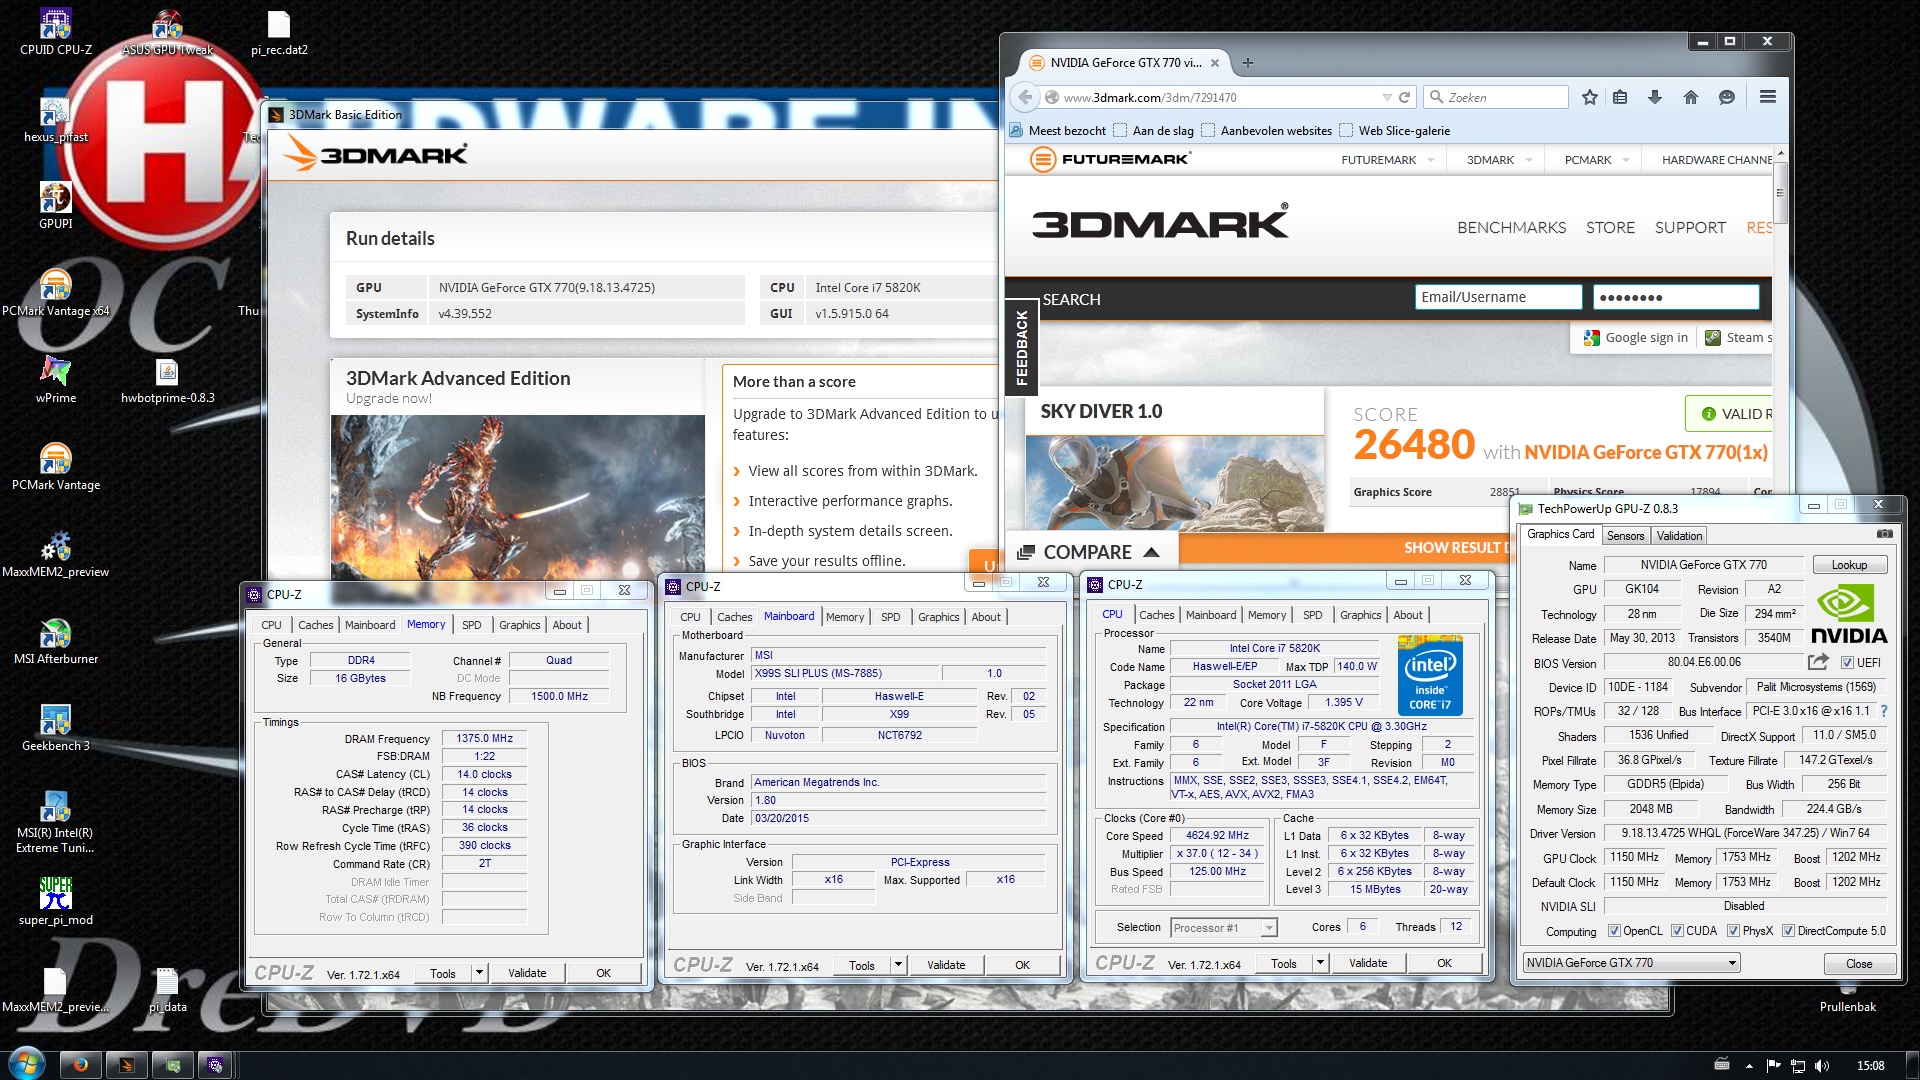Open hwbotprime-0.8.3 desktop icon

(167, 380)
